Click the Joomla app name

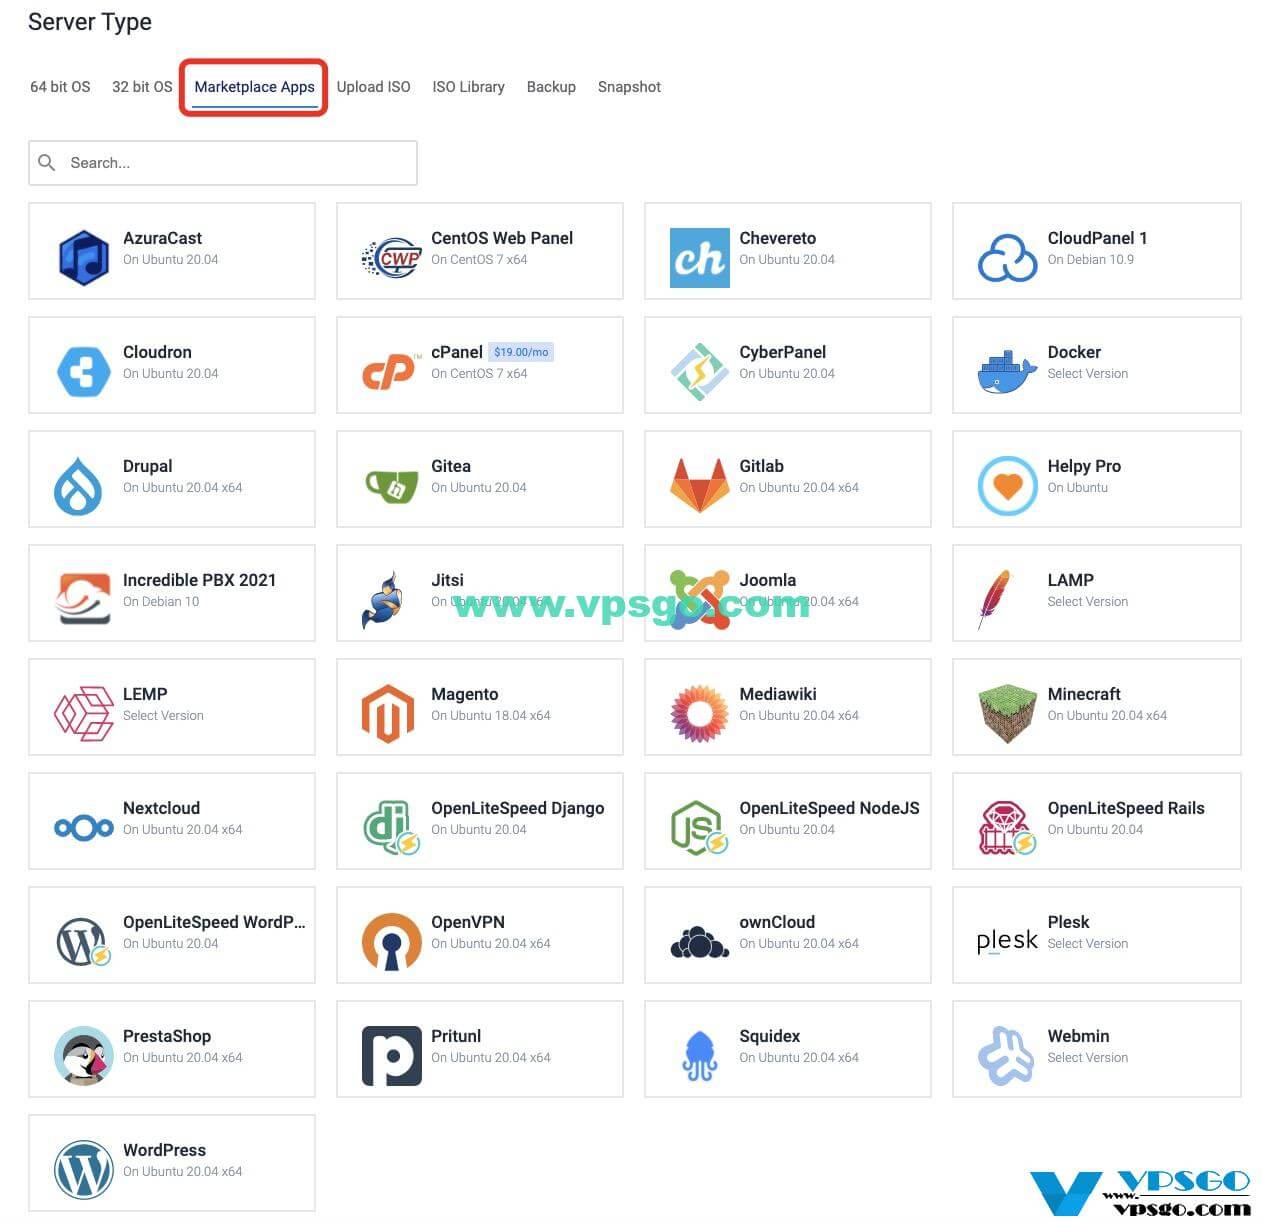(x=768, y=580)
